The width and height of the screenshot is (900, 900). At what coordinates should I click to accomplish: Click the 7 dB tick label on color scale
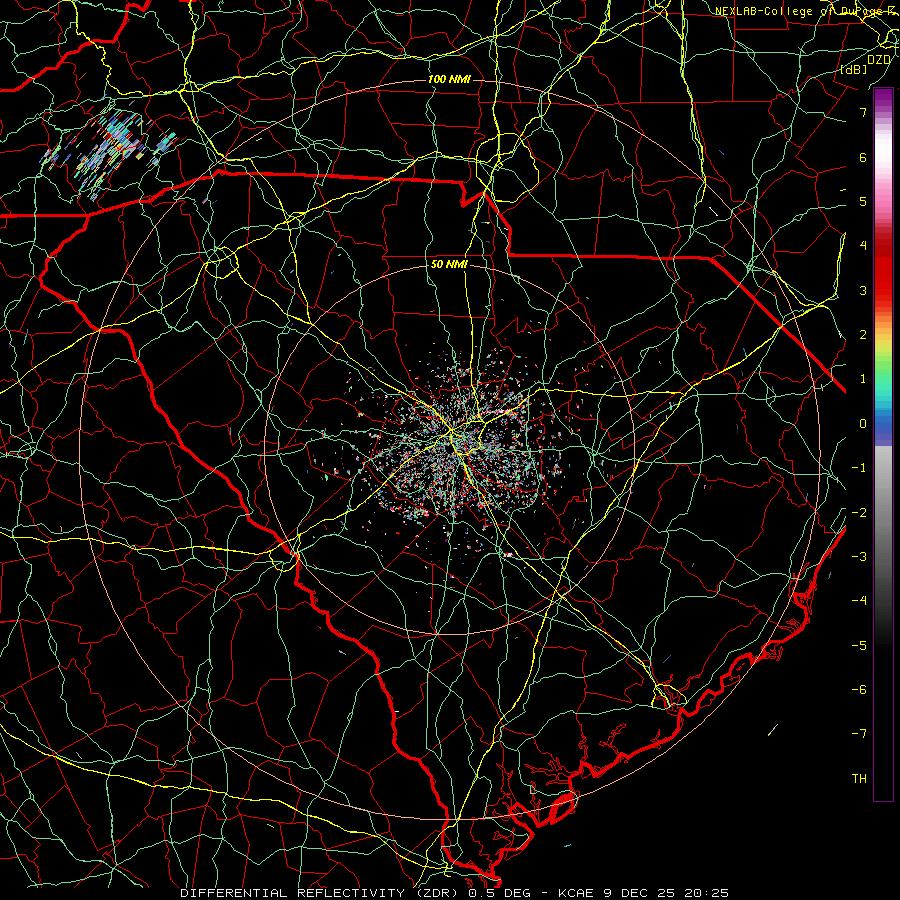[863, 112]
